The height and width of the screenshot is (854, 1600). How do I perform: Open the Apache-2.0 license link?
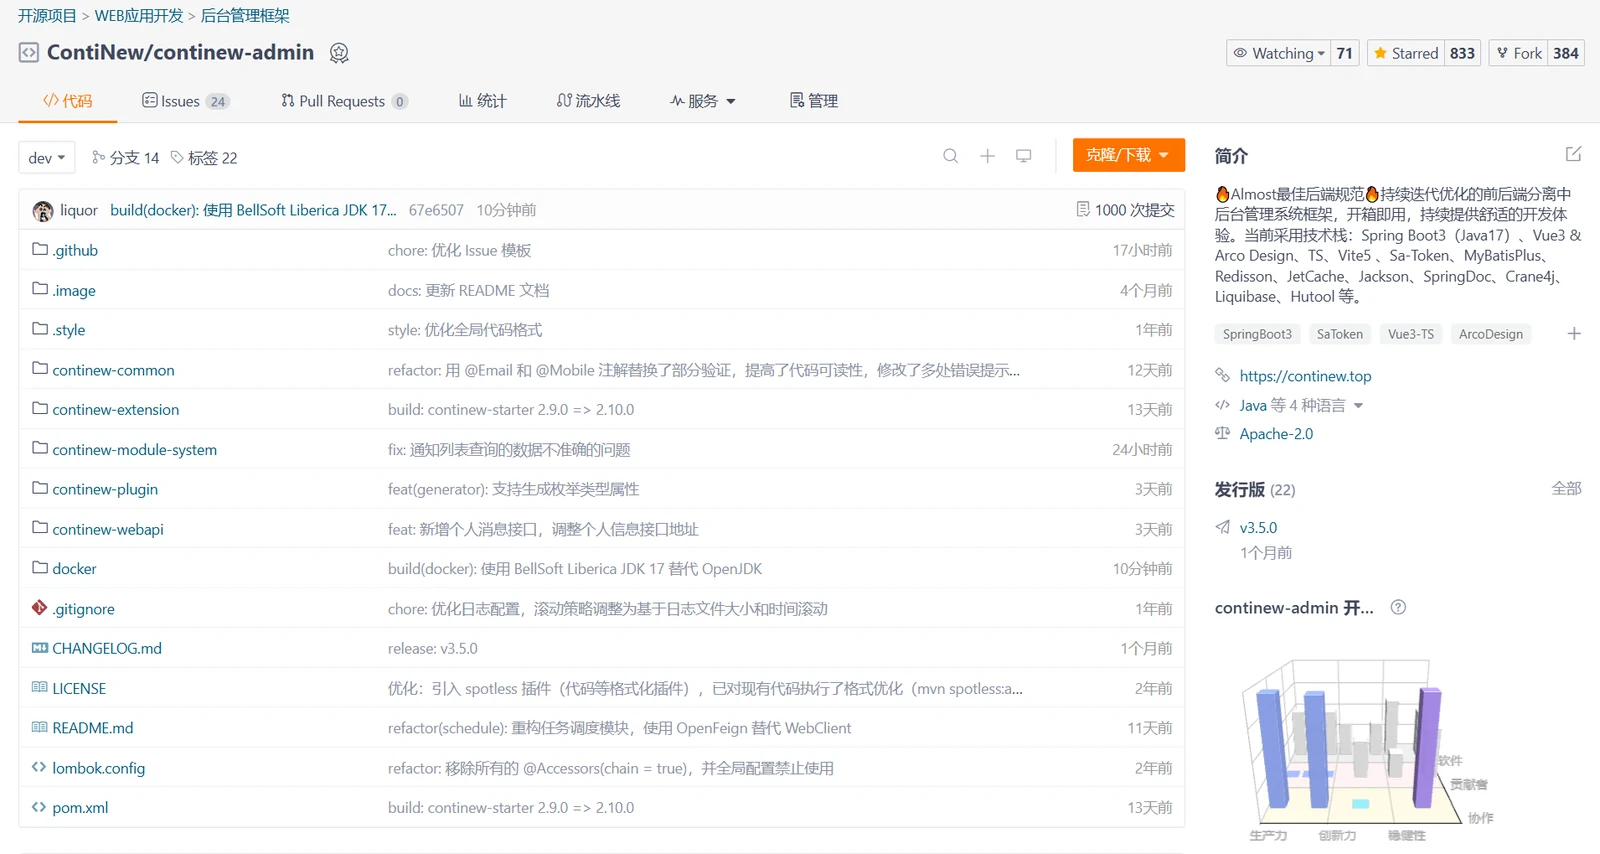tap(1276, 434)
